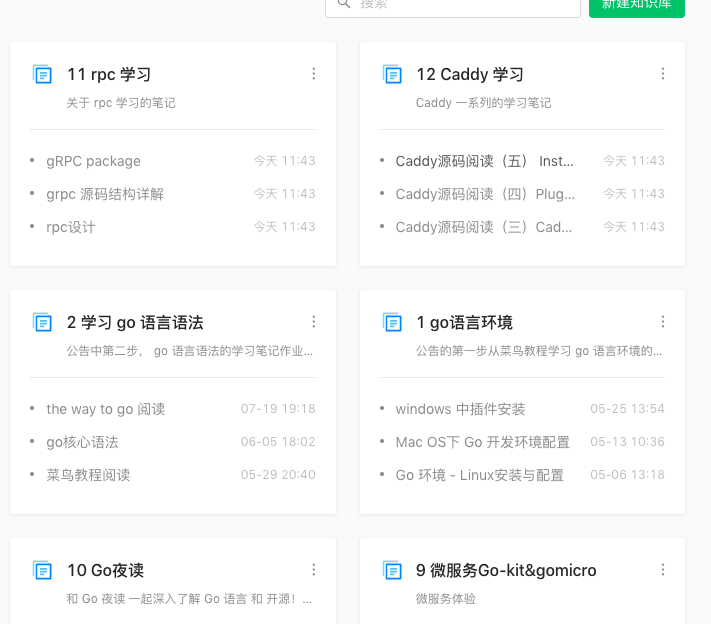711x624 pixels.
Task: Click the 1 go语言环境 notebook icon
Action: [x=392, y=322]
